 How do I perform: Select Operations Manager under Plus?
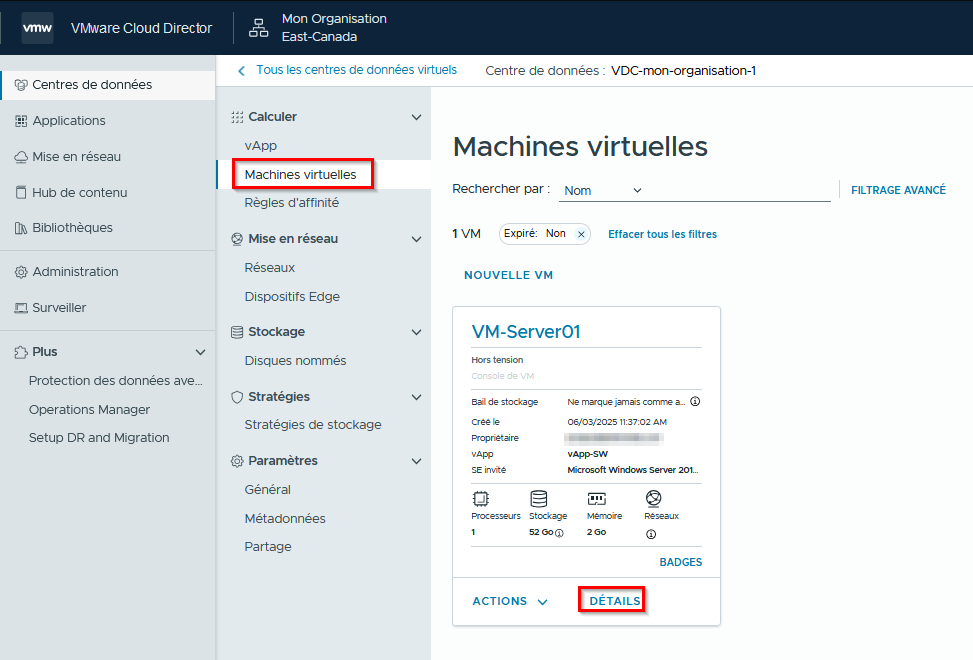[x=89, y=410]
